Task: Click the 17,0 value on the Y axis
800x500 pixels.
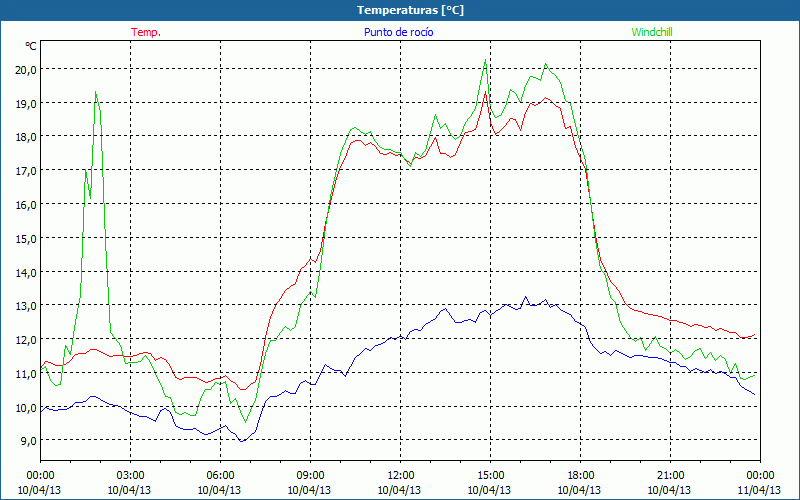Action: click(x=27, y=171)
